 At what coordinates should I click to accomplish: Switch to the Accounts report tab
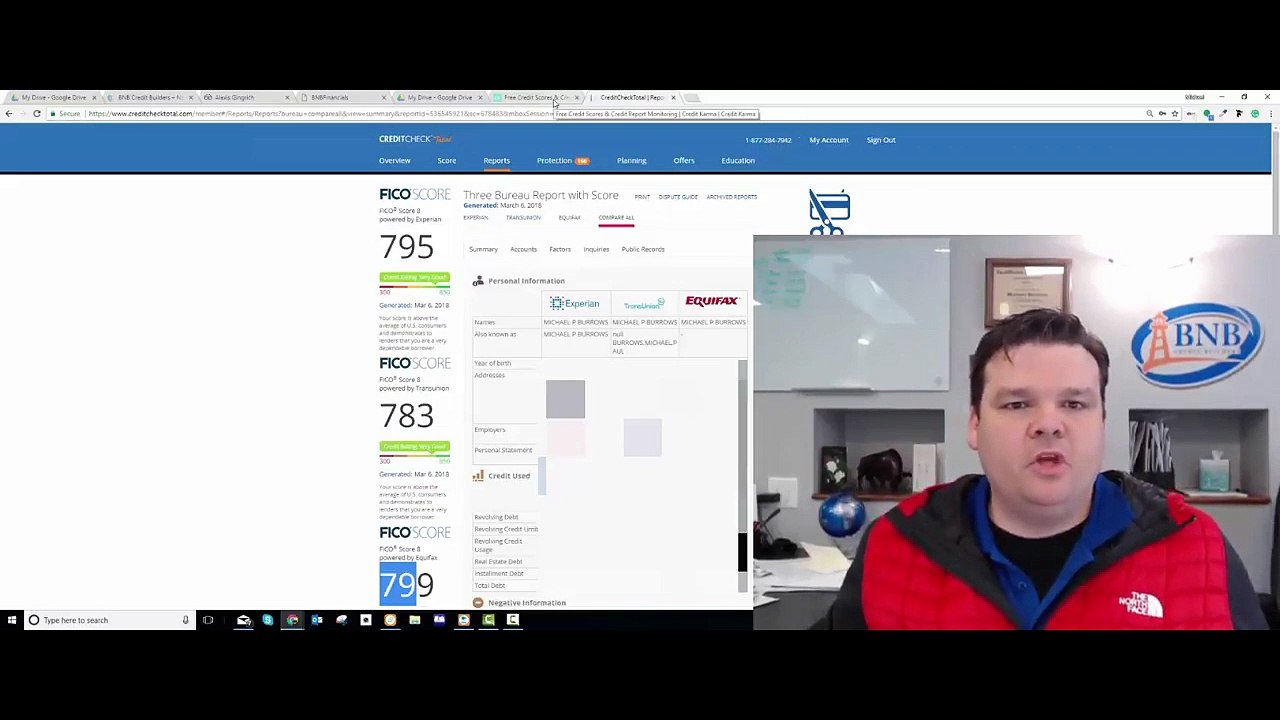[524, 249]
